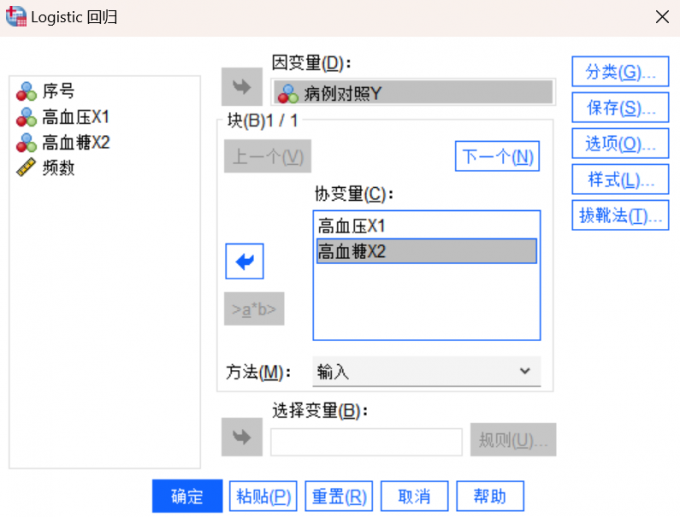Open the 分类(G) categorical dialog
The image size is (680, 517).
pos(620,72)
